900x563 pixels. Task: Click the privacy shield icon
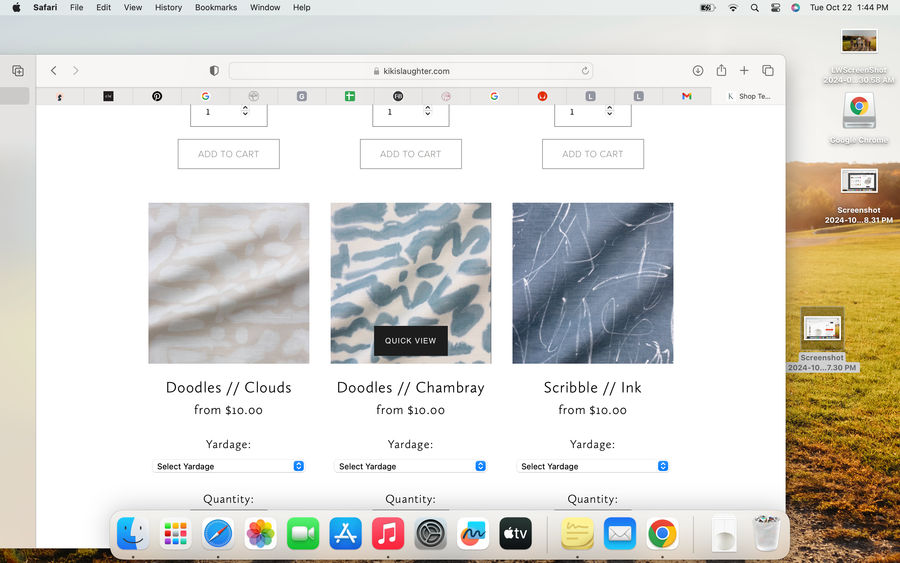click(x=214, y=71)
